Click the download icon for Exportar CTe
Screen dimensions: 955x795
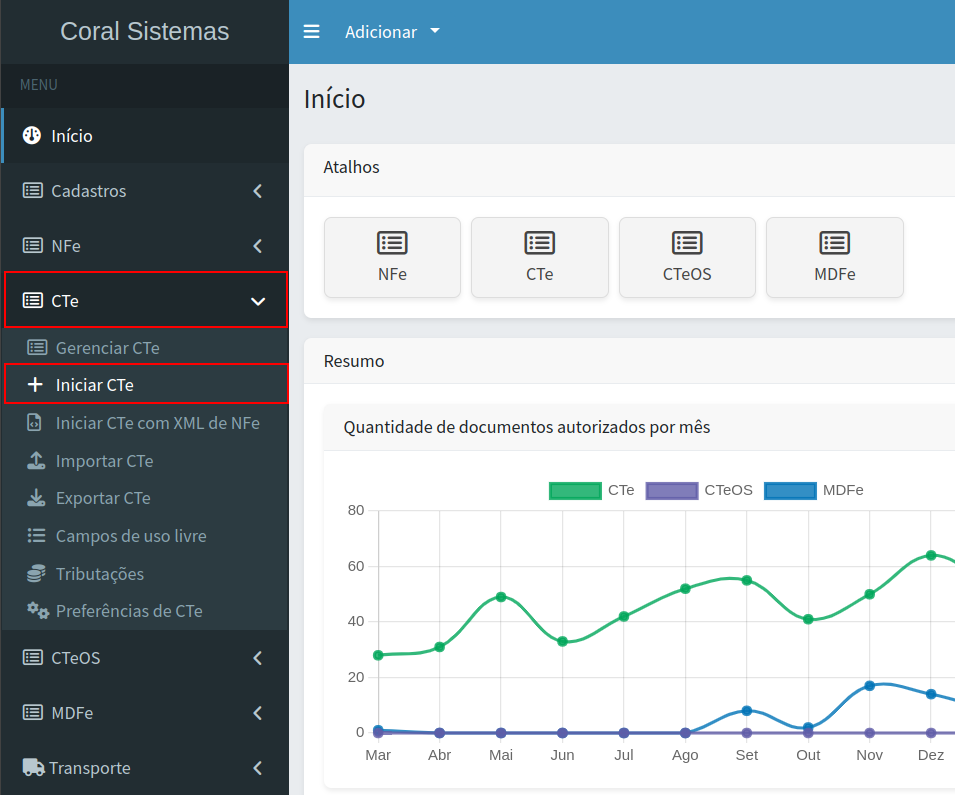(36, 498)
